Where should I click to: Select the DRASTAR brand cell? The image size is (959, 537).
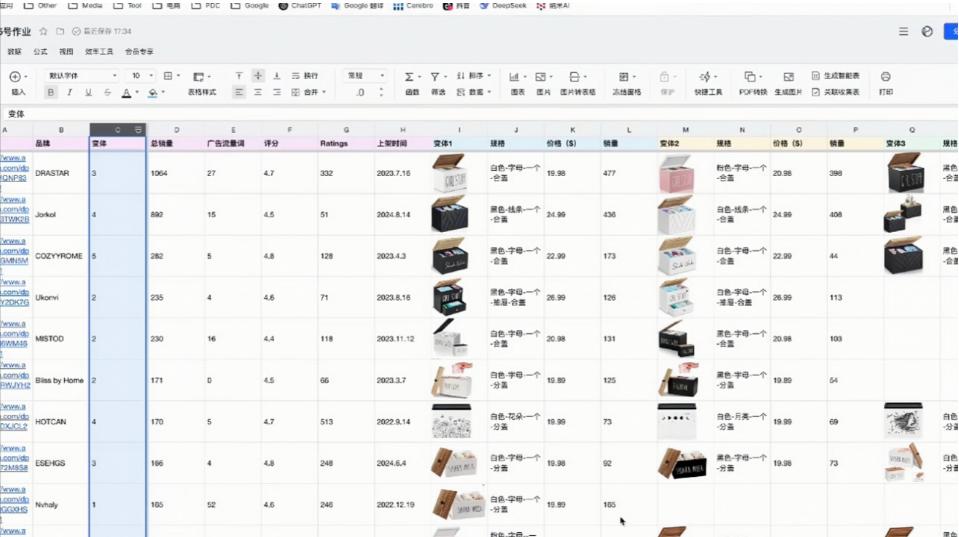click(x=61, y=173)
